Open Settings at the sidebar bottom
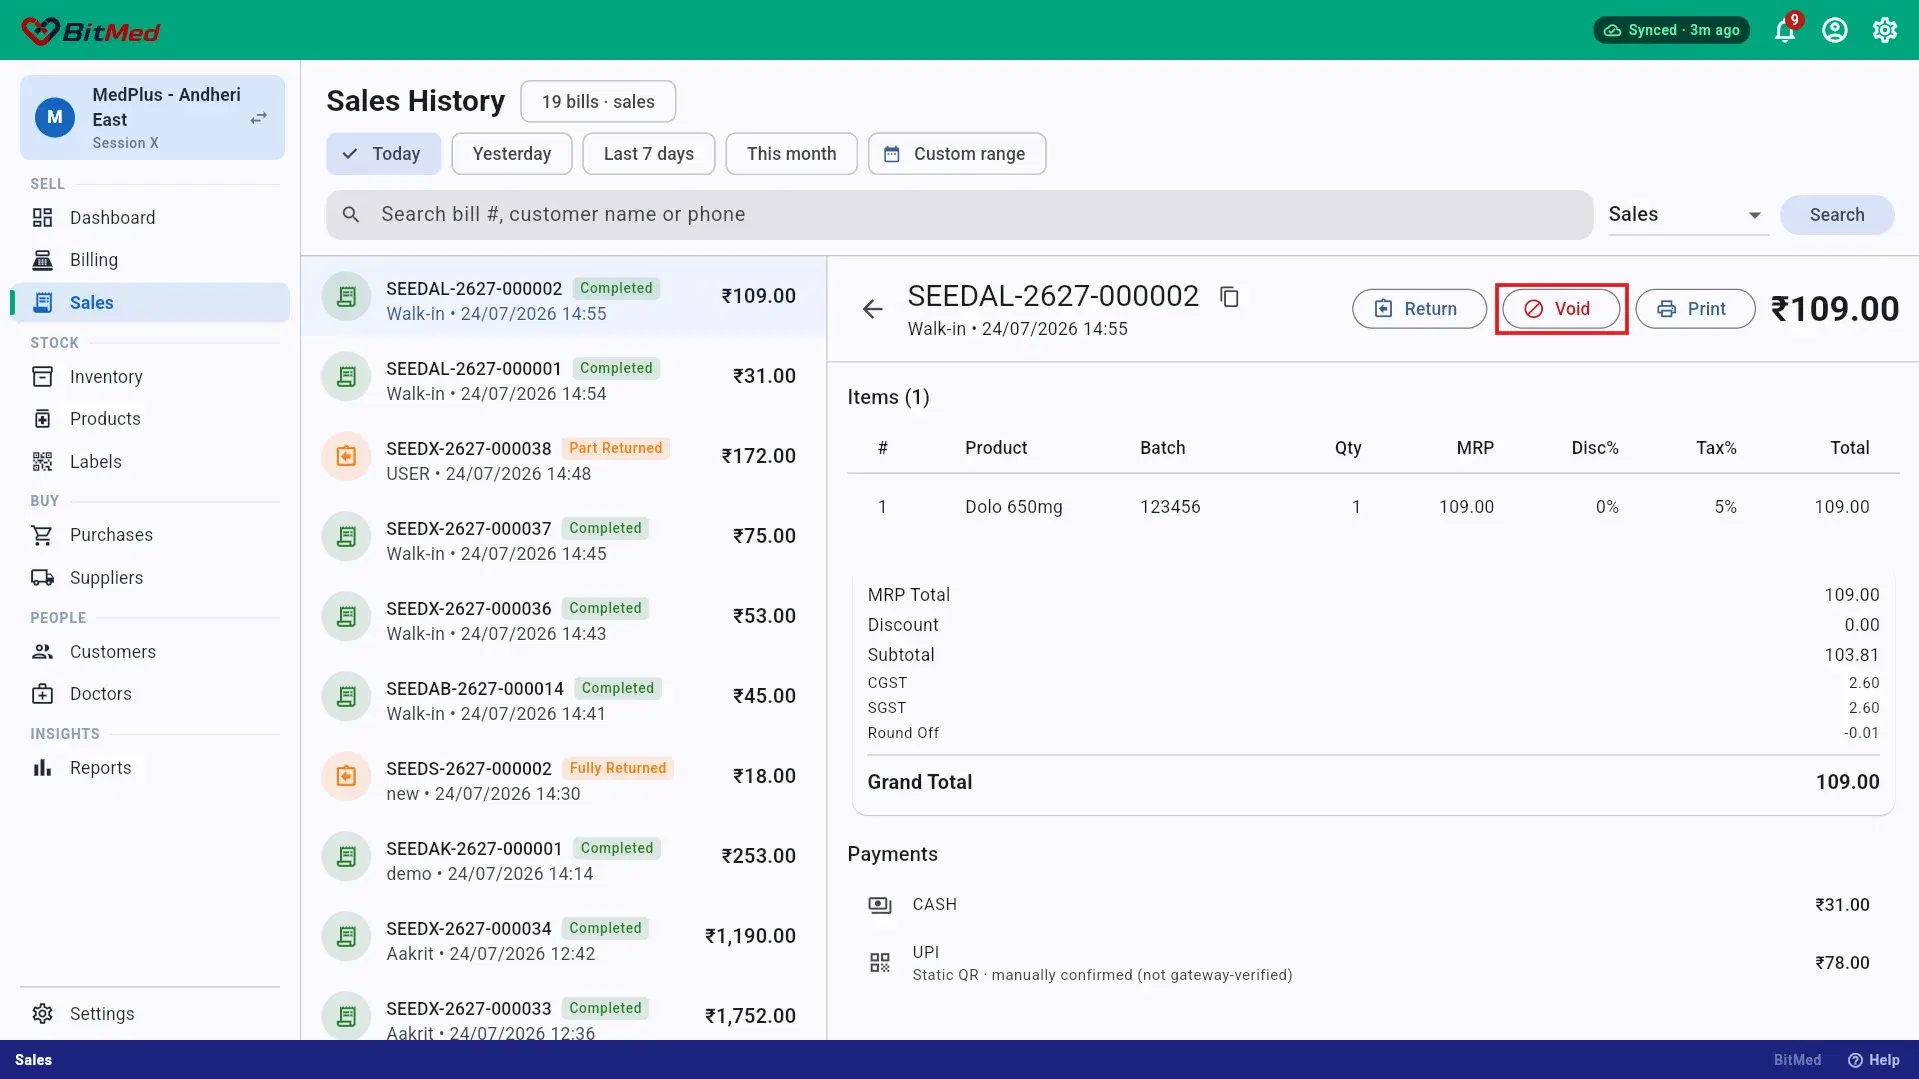The image size is (1919, 1079). click(x=150, y=1014)
